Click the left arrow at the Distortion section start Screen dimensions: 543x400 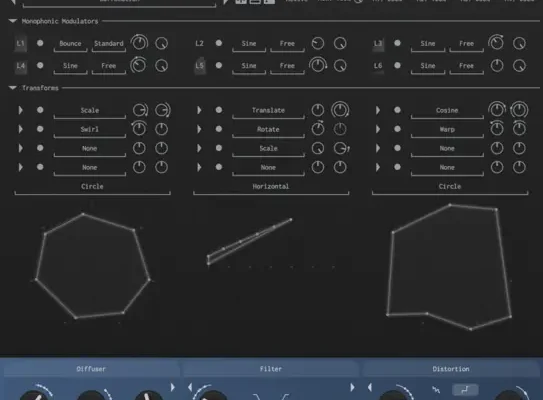[x=370, y=387]
